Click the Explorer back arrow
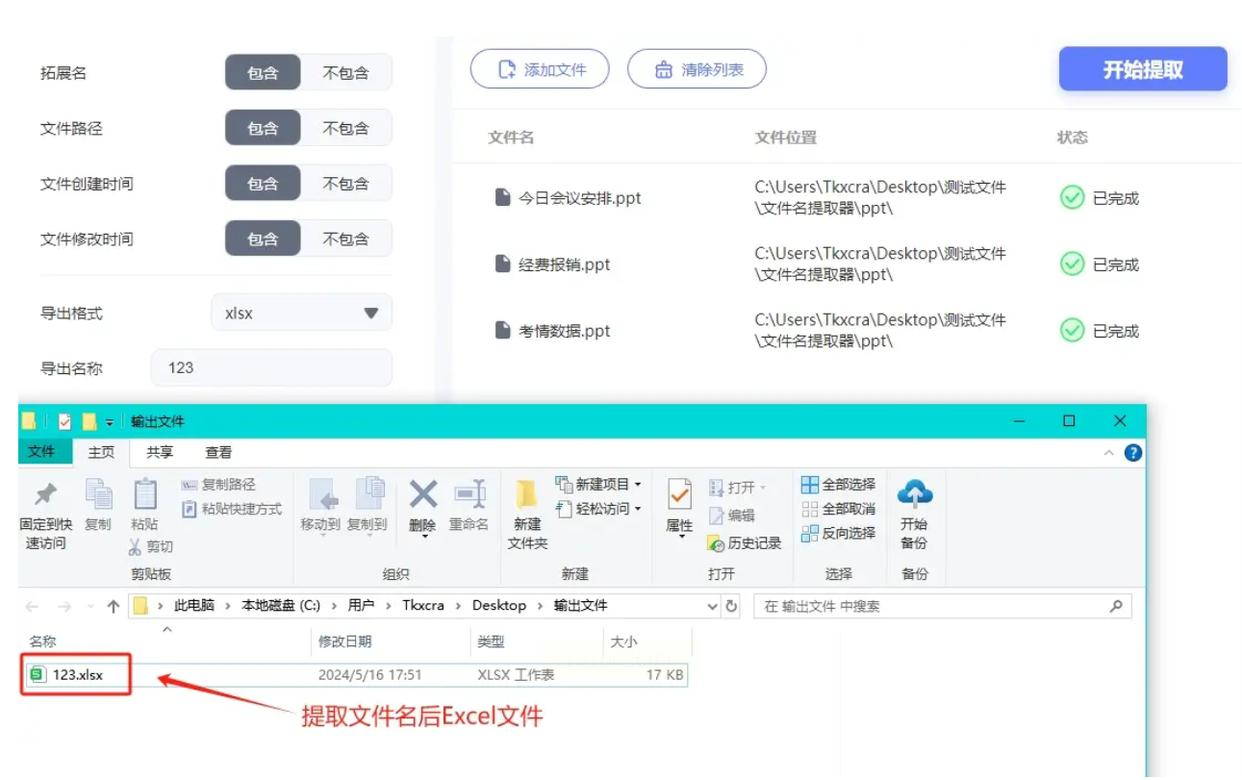 pos(32,606)
